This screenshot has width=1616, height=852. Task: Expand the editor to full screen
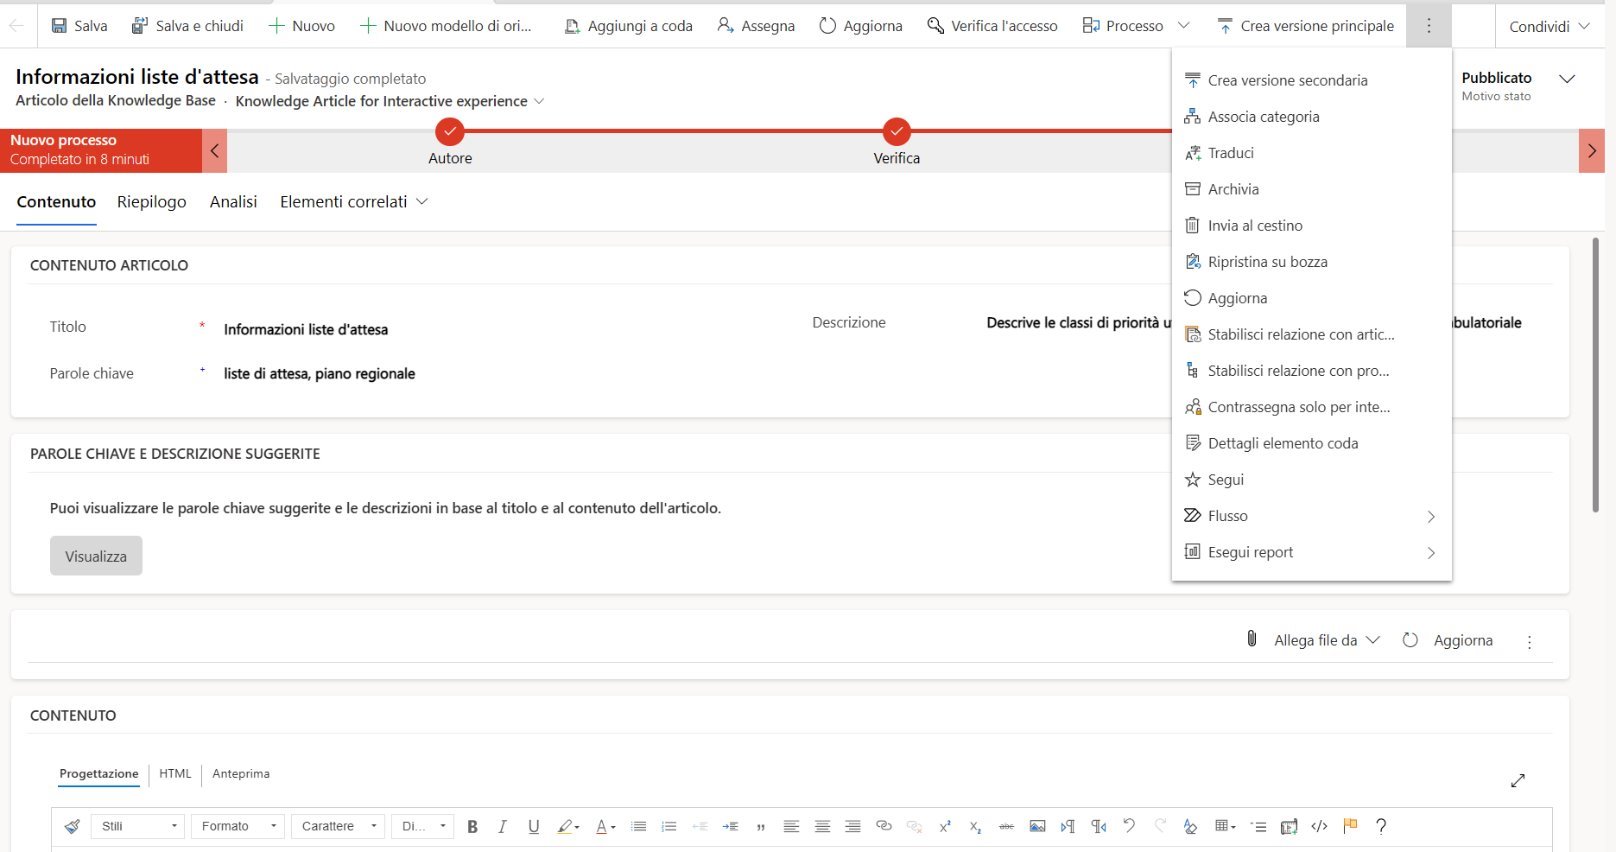[x=1518, y=780]
